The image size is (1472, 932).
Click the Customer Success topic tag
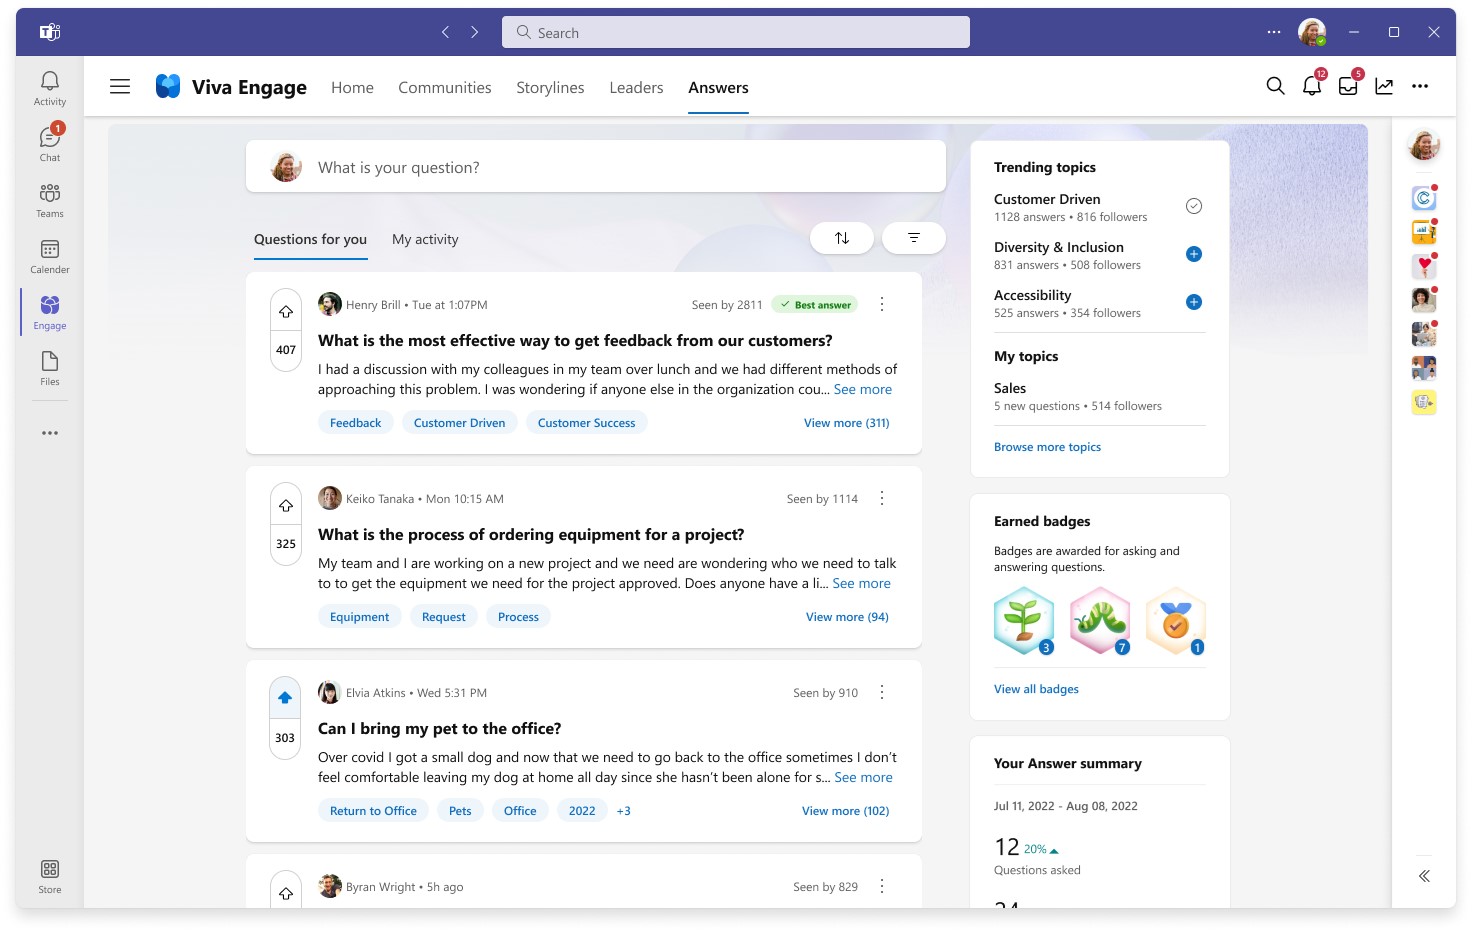pos(587,423)
